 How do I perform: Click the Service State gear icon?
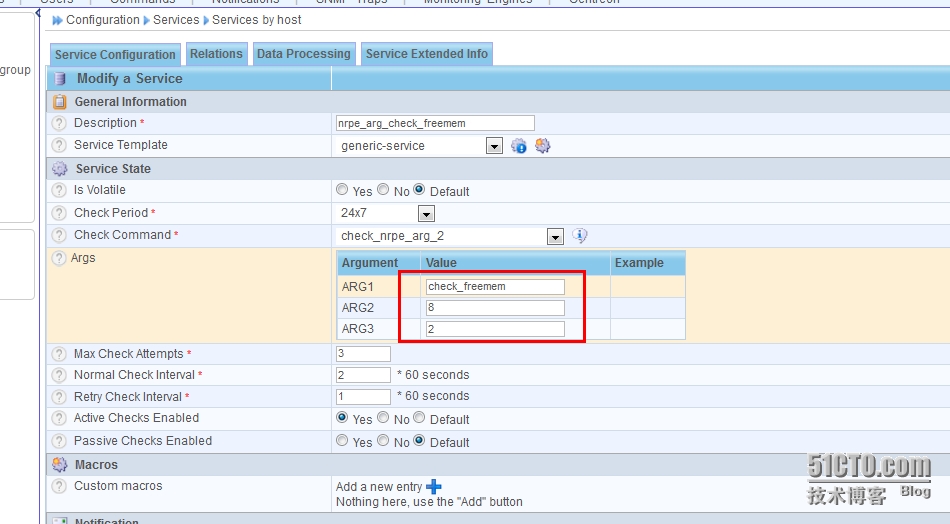tap(59, 168)
